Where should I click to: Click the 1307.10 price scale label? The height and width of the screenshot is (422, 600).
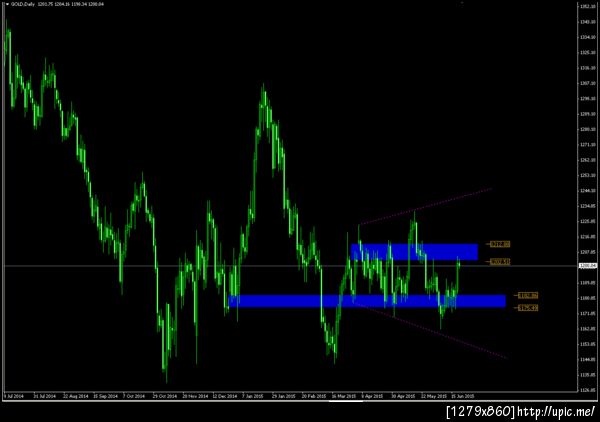pyautogui.click(x=588, y=83)
